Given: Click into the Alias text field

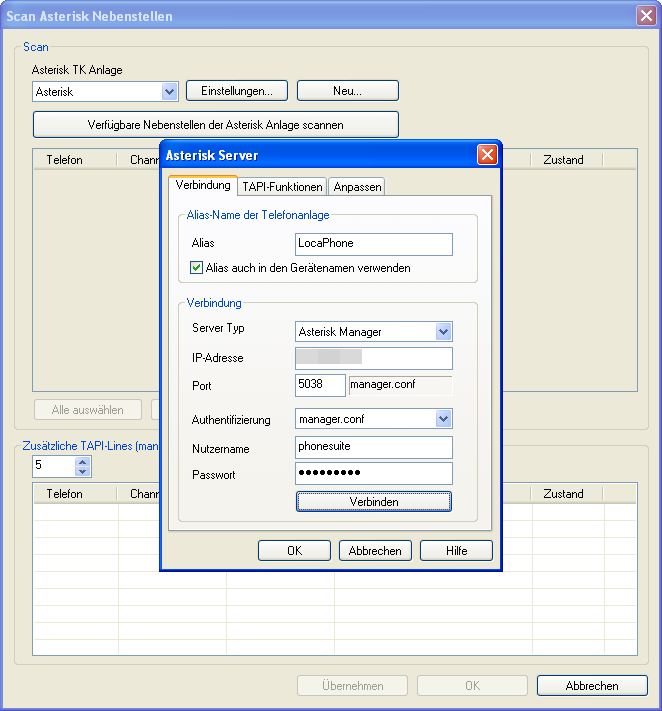Looking at the screenshot, I should [x=374, y=244].
